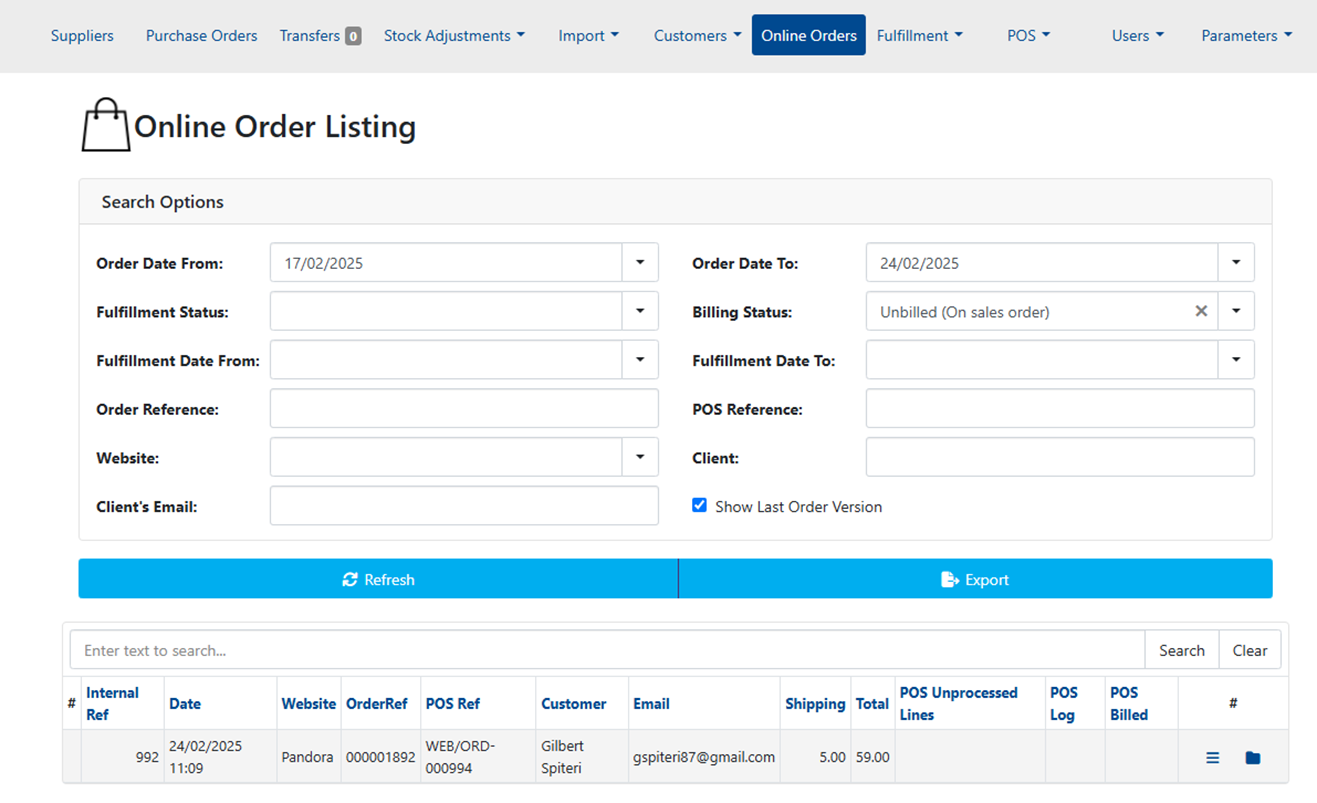Viewport: 1317px width, 803px height.
Task: Clear the Billing Status selection with X
Action: [1201, 311]
